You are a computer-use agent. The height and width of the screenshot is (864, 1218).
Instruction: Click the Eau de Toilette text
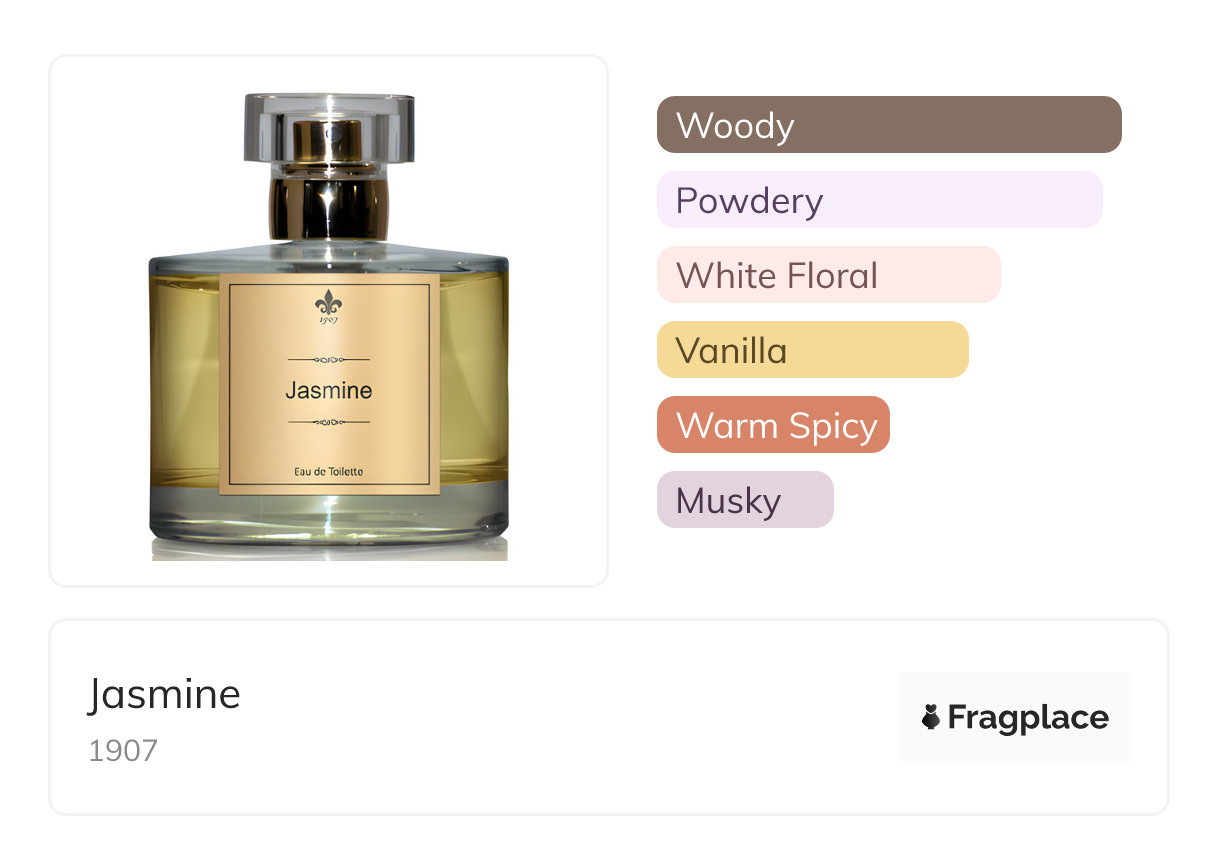pos(329,471)
